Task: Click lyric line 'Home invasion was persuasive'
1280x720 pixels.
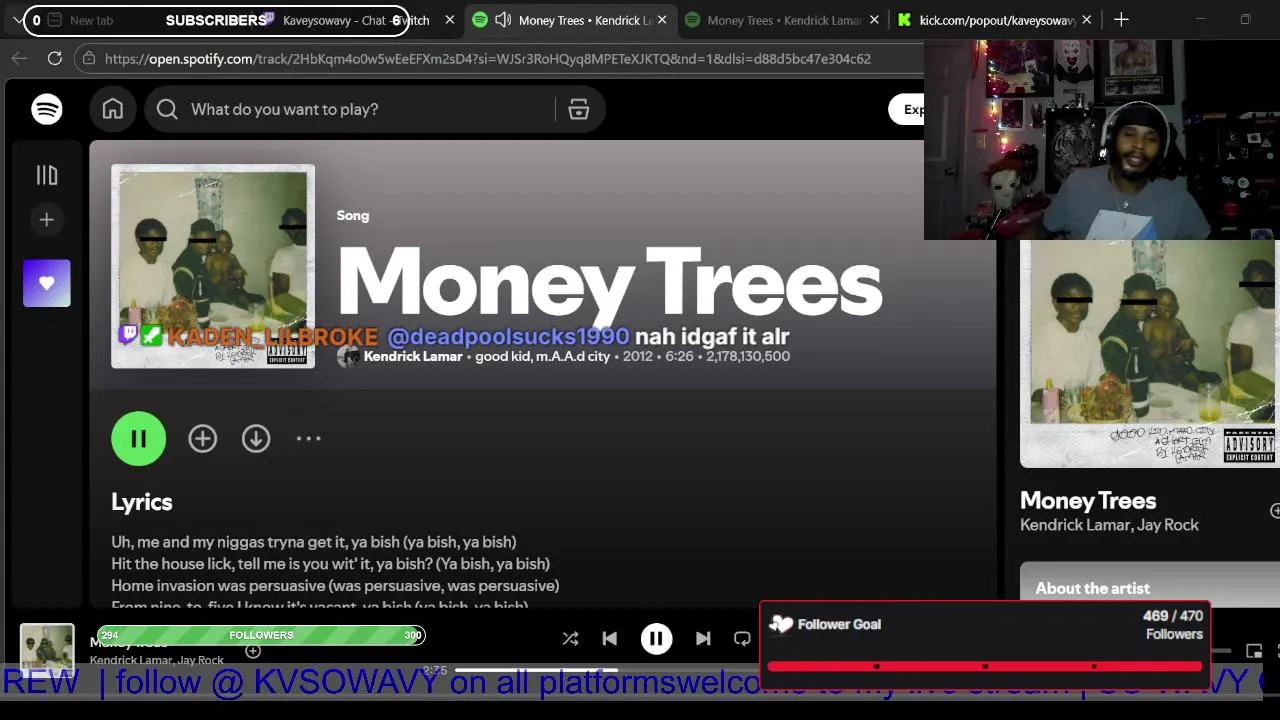Action: coord(335,586)
